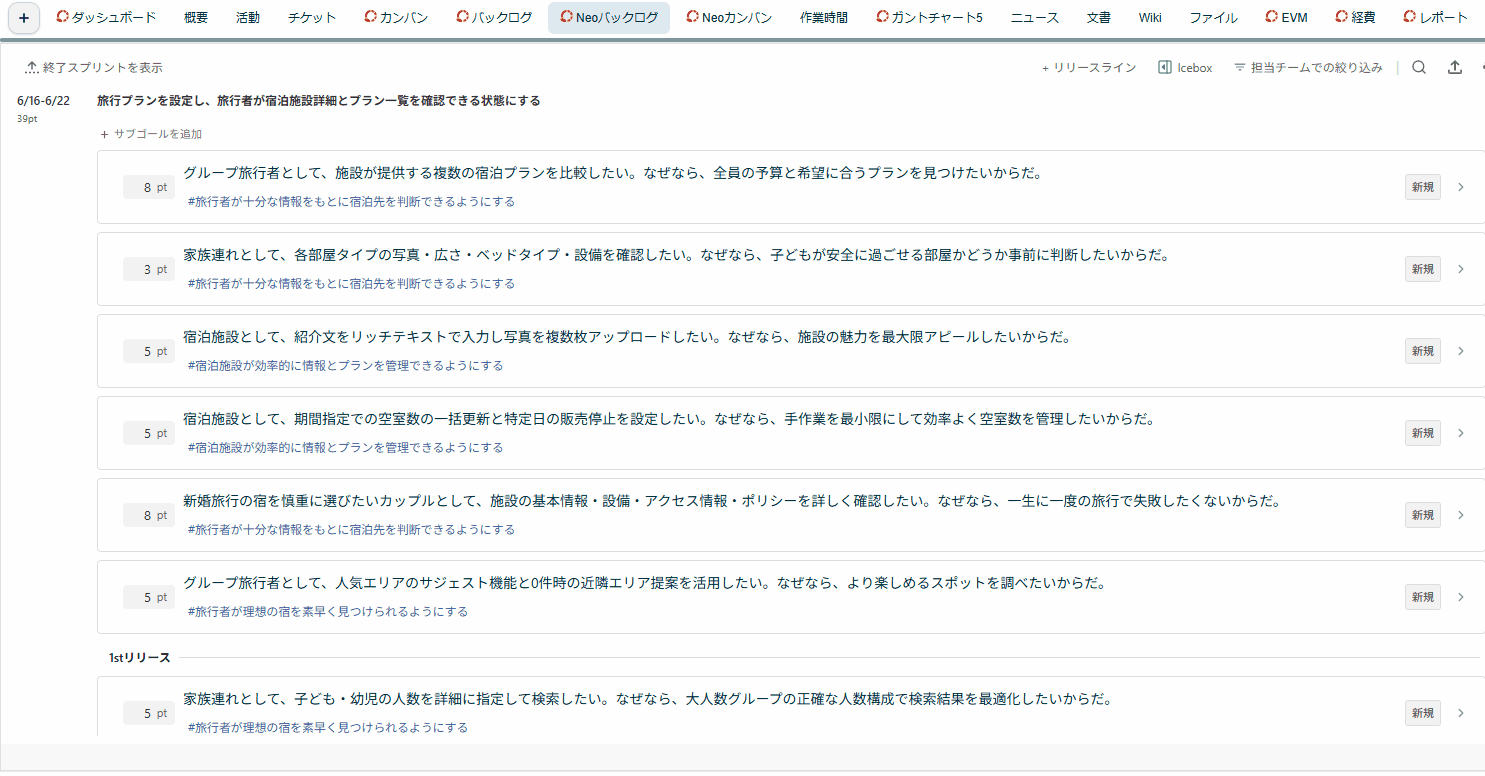Viewport: 1485px width, 776px height.
Task: Open the story about comparing 宿泊プラン
Action: pos(613,173)
